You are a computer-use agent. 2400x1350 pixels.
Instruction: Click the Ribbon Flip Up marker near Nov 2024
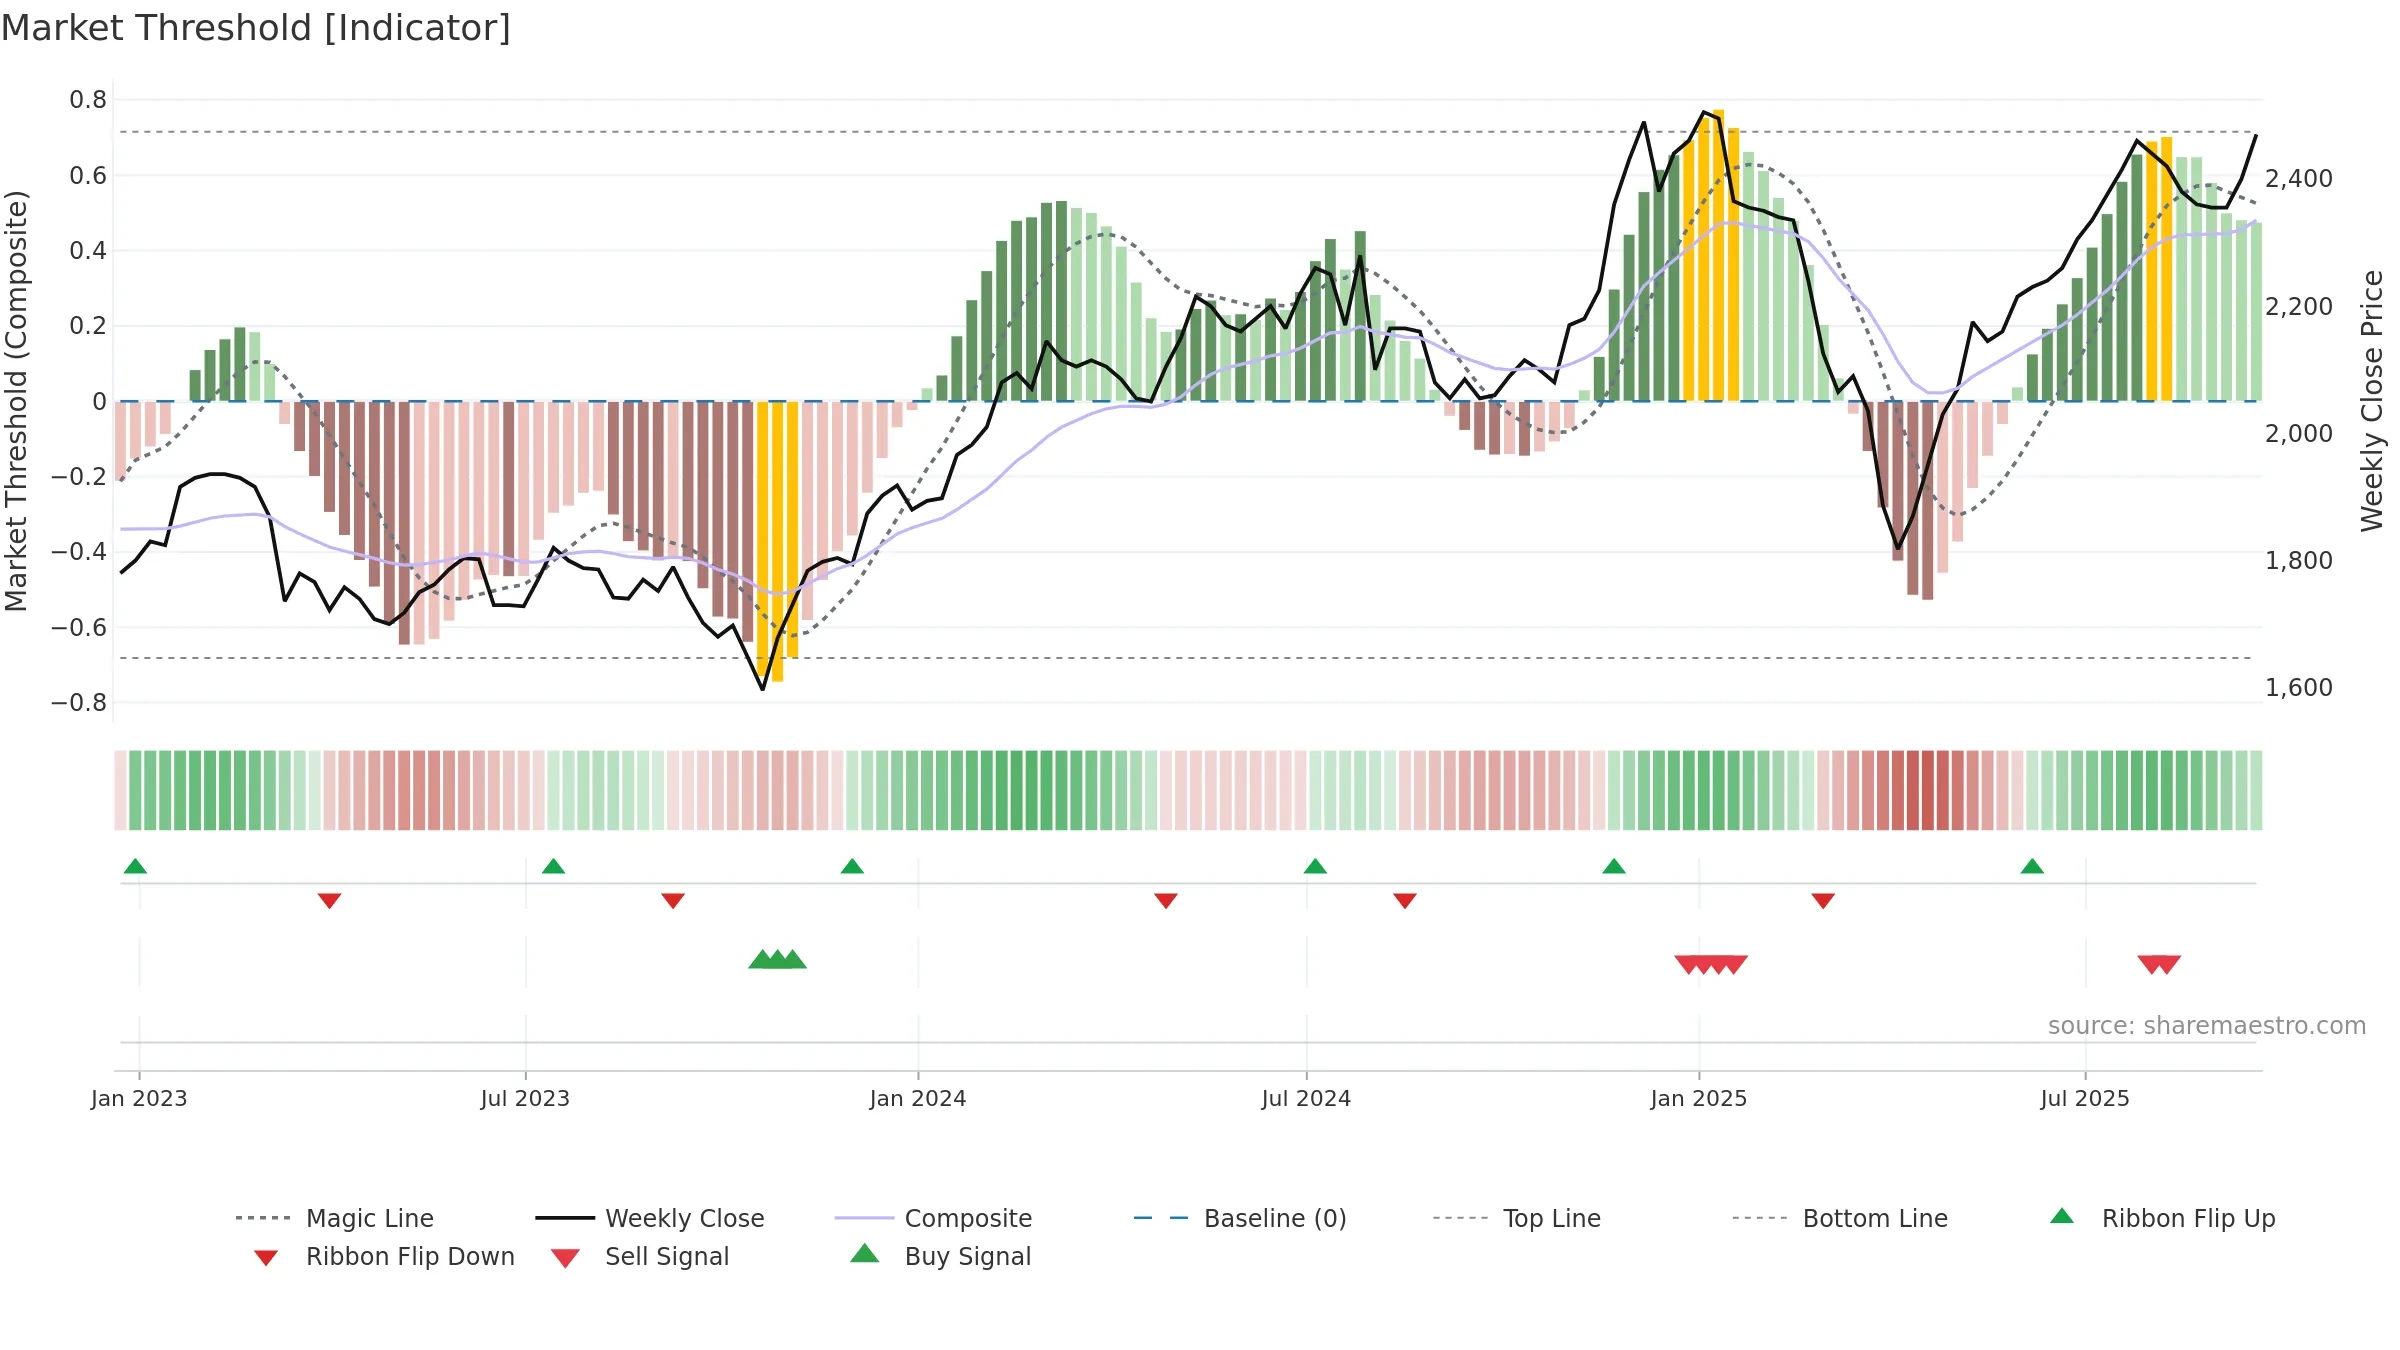pyautogui.click(x=1614, y=866)
